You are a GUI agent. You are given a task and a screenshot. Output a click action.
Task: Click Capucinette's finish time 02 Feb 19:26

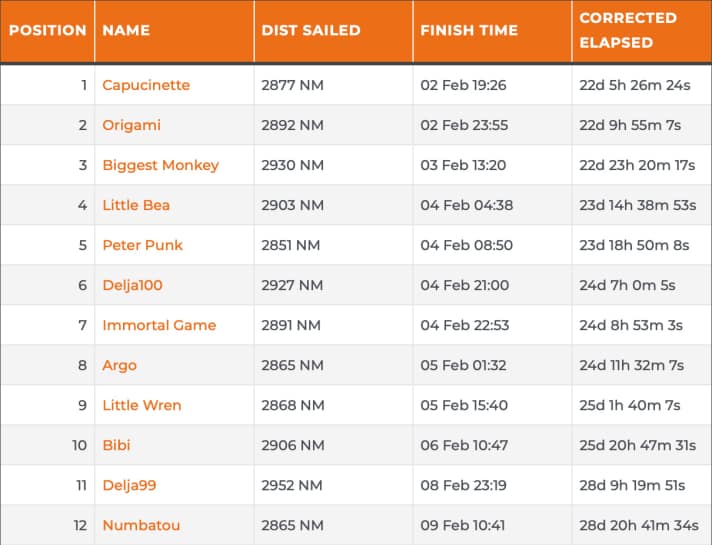click(463, 85)
